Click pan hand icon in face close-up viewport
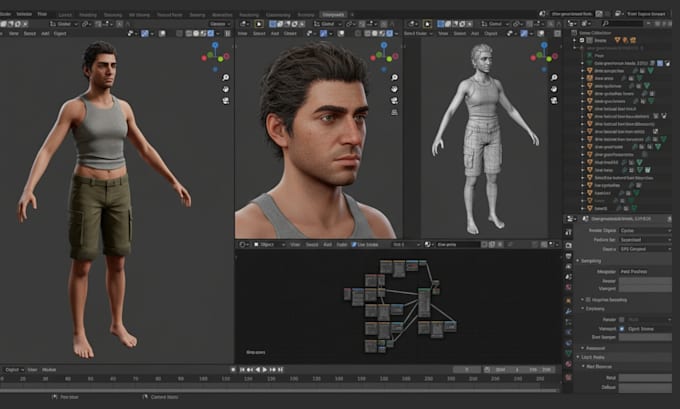Viewport: 680px width, 409px height. (x=394, y=89)
